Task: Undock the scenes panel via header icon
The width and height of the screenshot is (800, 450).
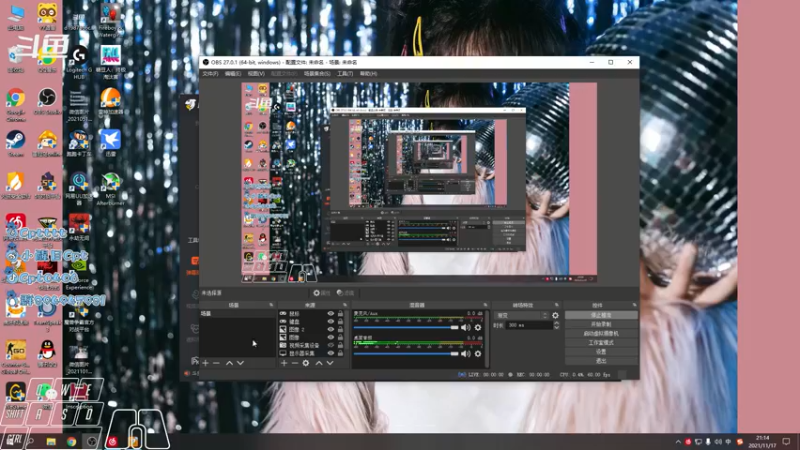Action: tap(271, 305)
